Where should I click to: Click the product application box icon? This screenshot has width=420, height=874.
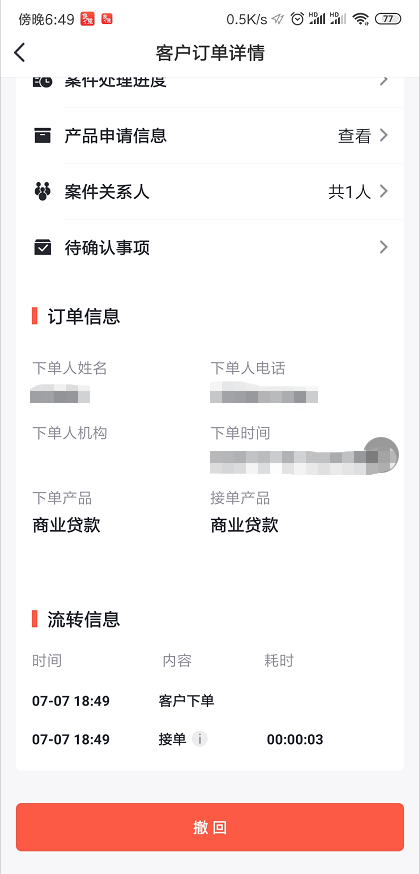coord(42,135)
